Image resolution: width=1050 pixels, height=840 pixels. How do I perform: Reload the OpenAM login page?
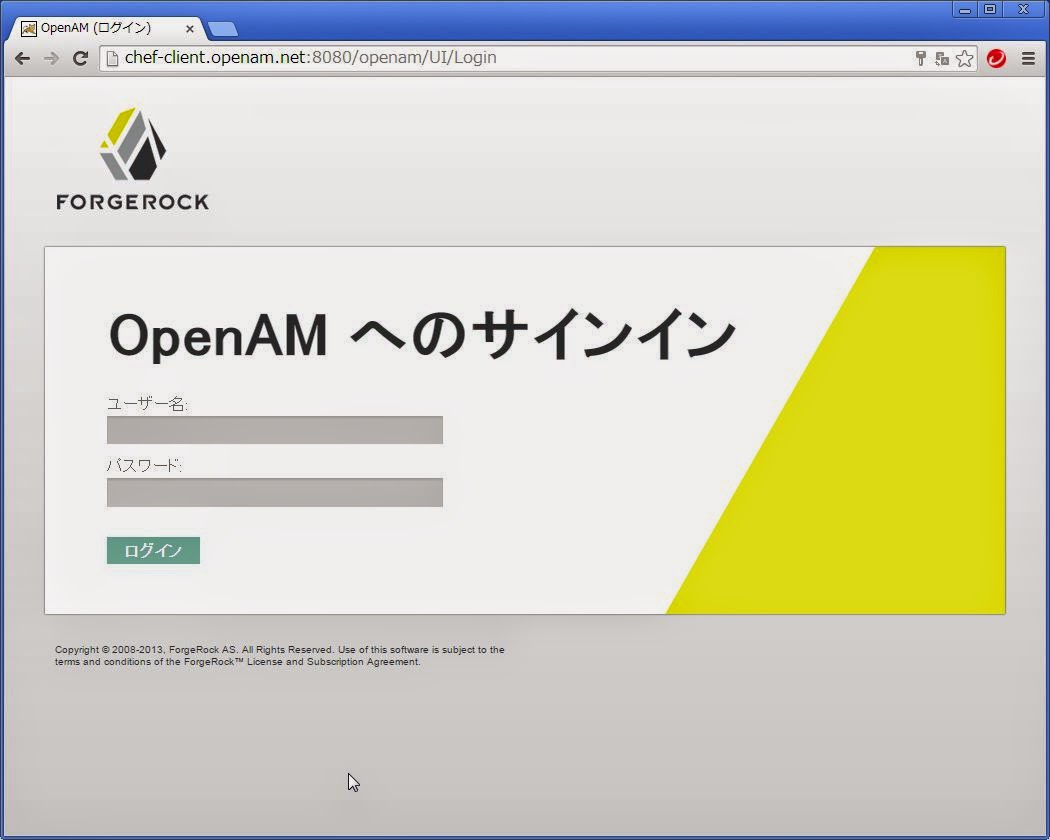[x=80, y=58]
